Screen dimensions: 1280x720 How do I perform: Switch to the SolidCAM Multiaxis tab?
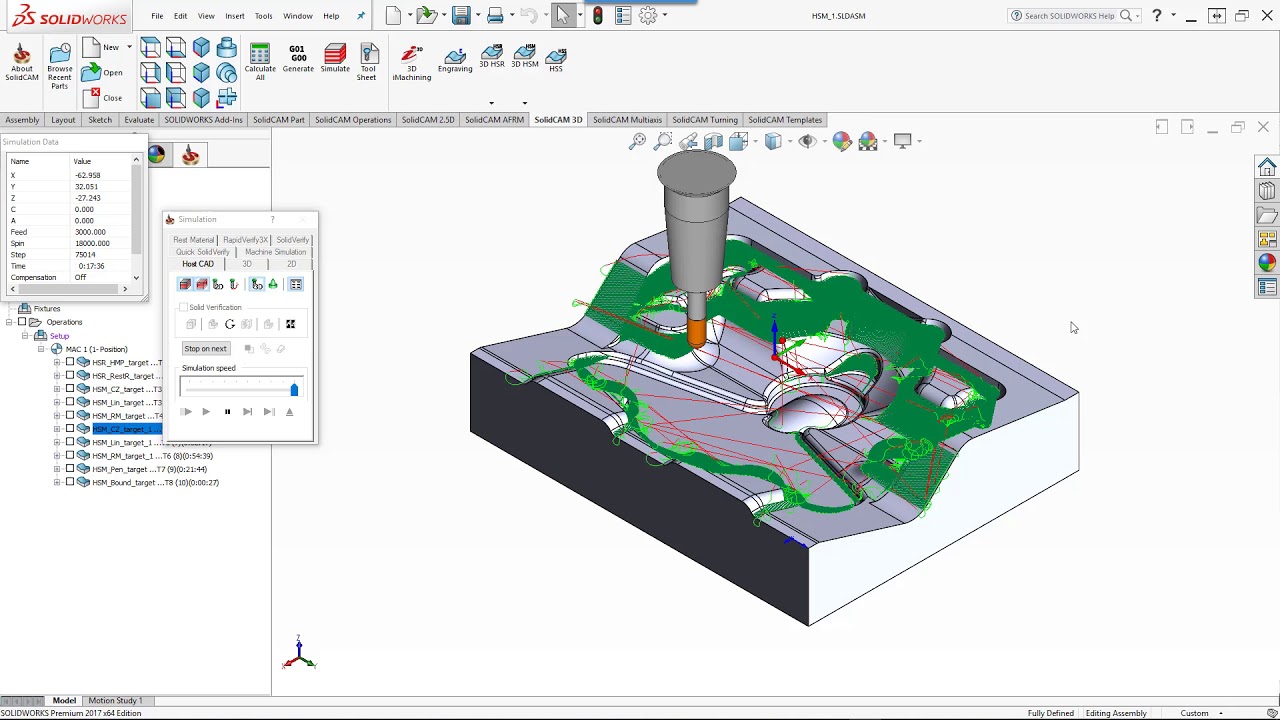click(627, 120)
